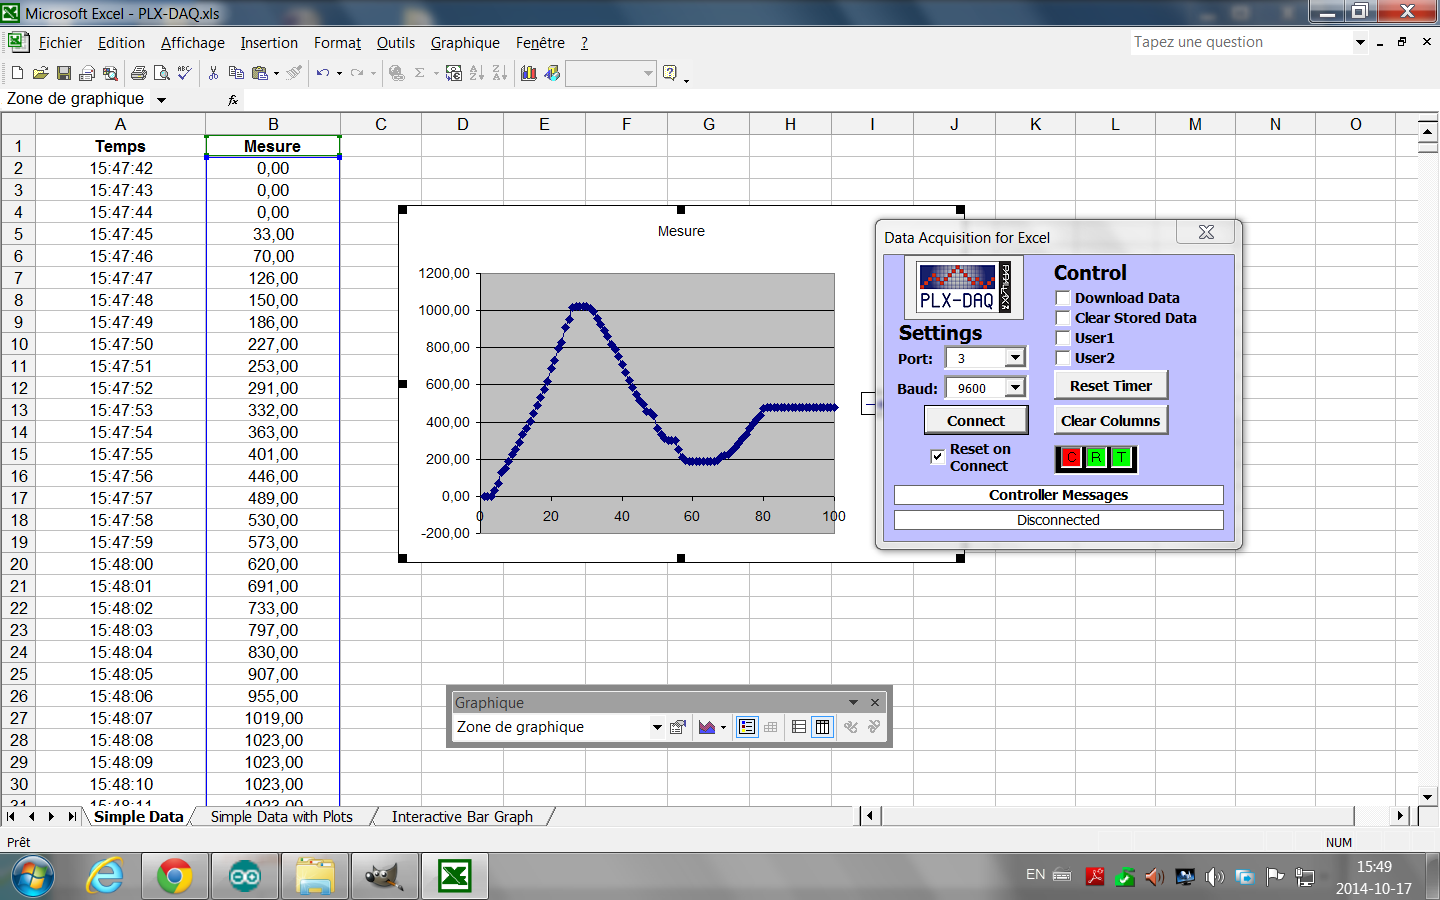Click the Clear Columns button
The image size is (1440, 900).
1111,421
